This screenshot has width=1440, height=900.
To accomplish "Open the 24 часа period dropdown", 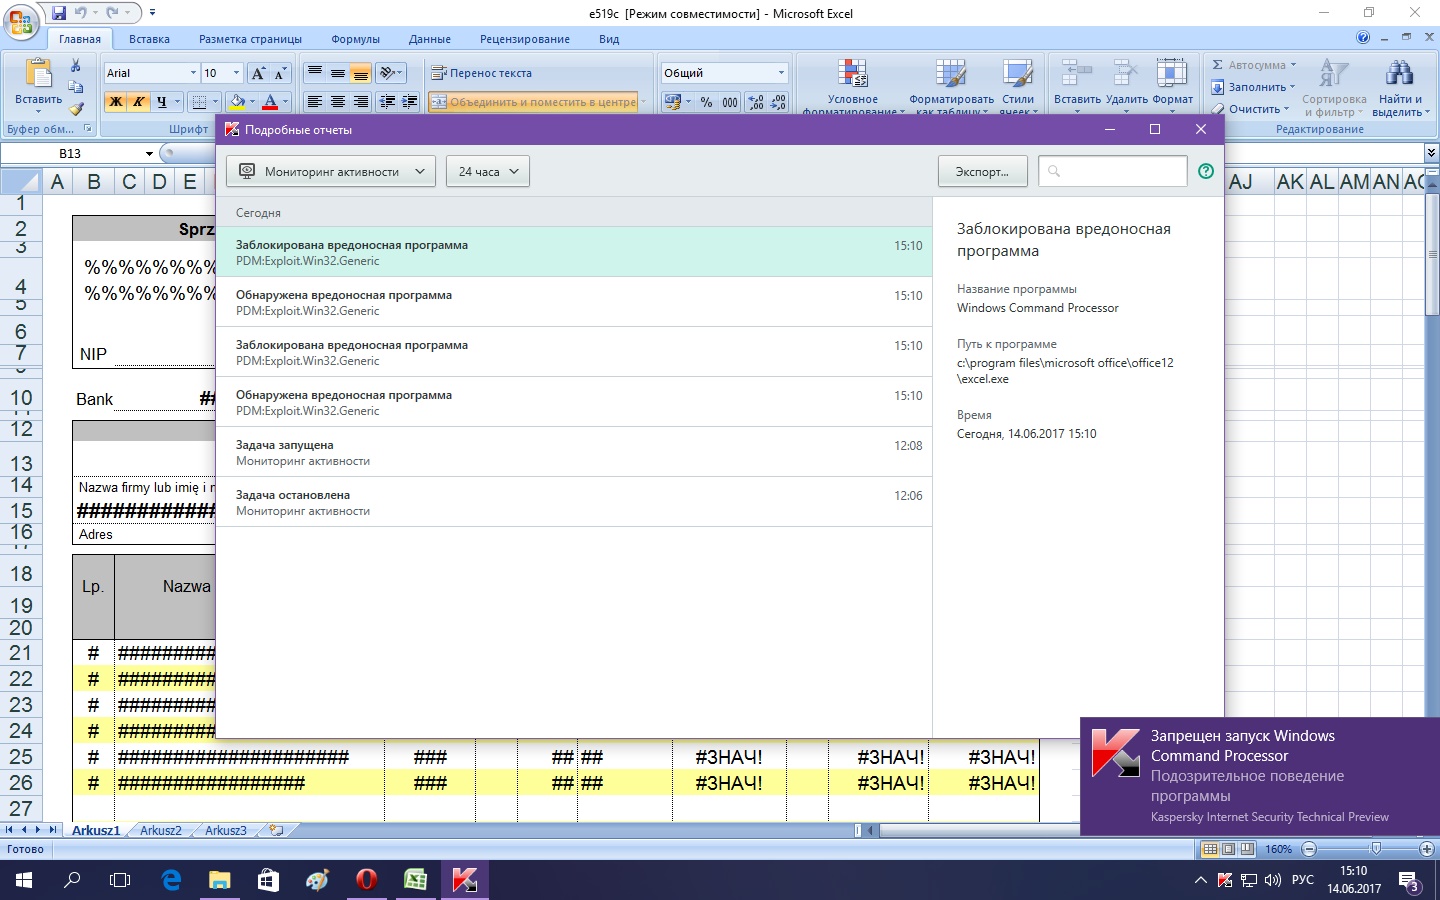I will point(488,171).
